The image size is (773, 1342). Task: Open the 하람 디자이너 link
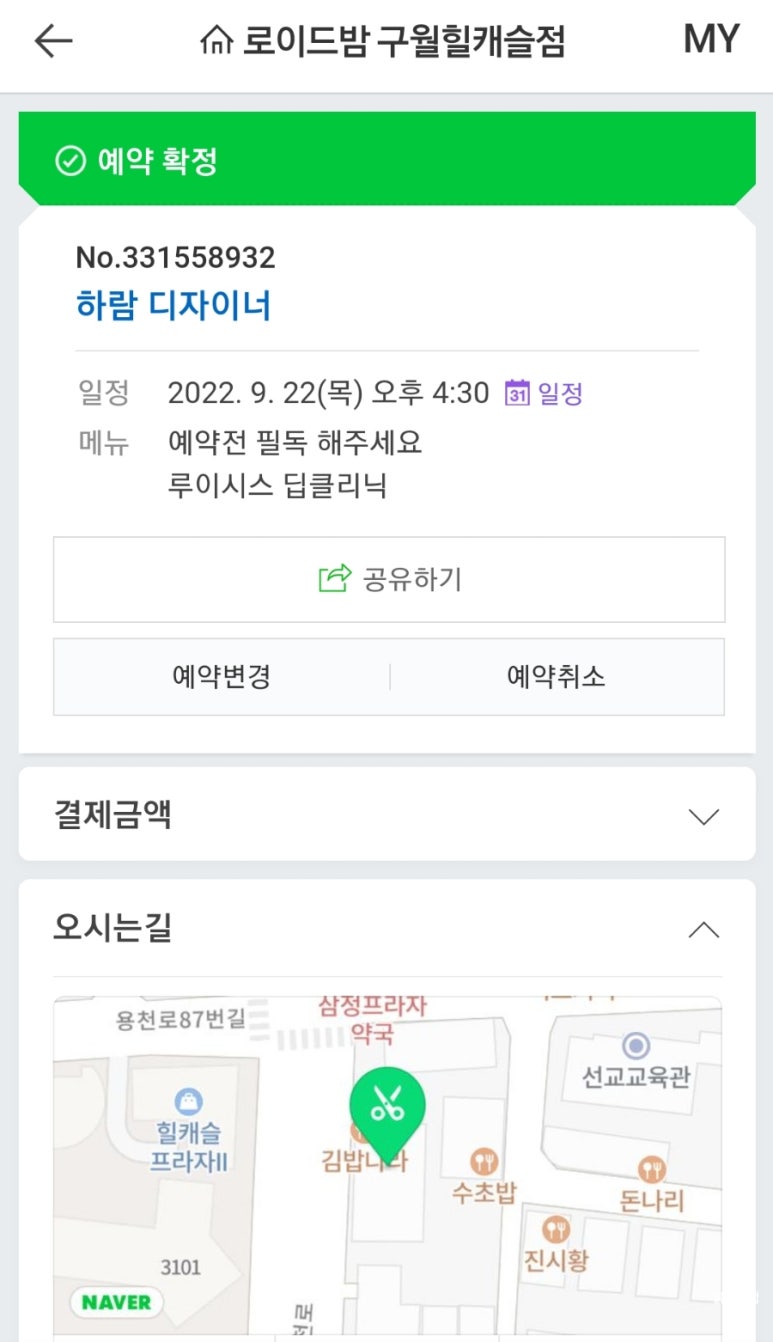pos(174,305)
